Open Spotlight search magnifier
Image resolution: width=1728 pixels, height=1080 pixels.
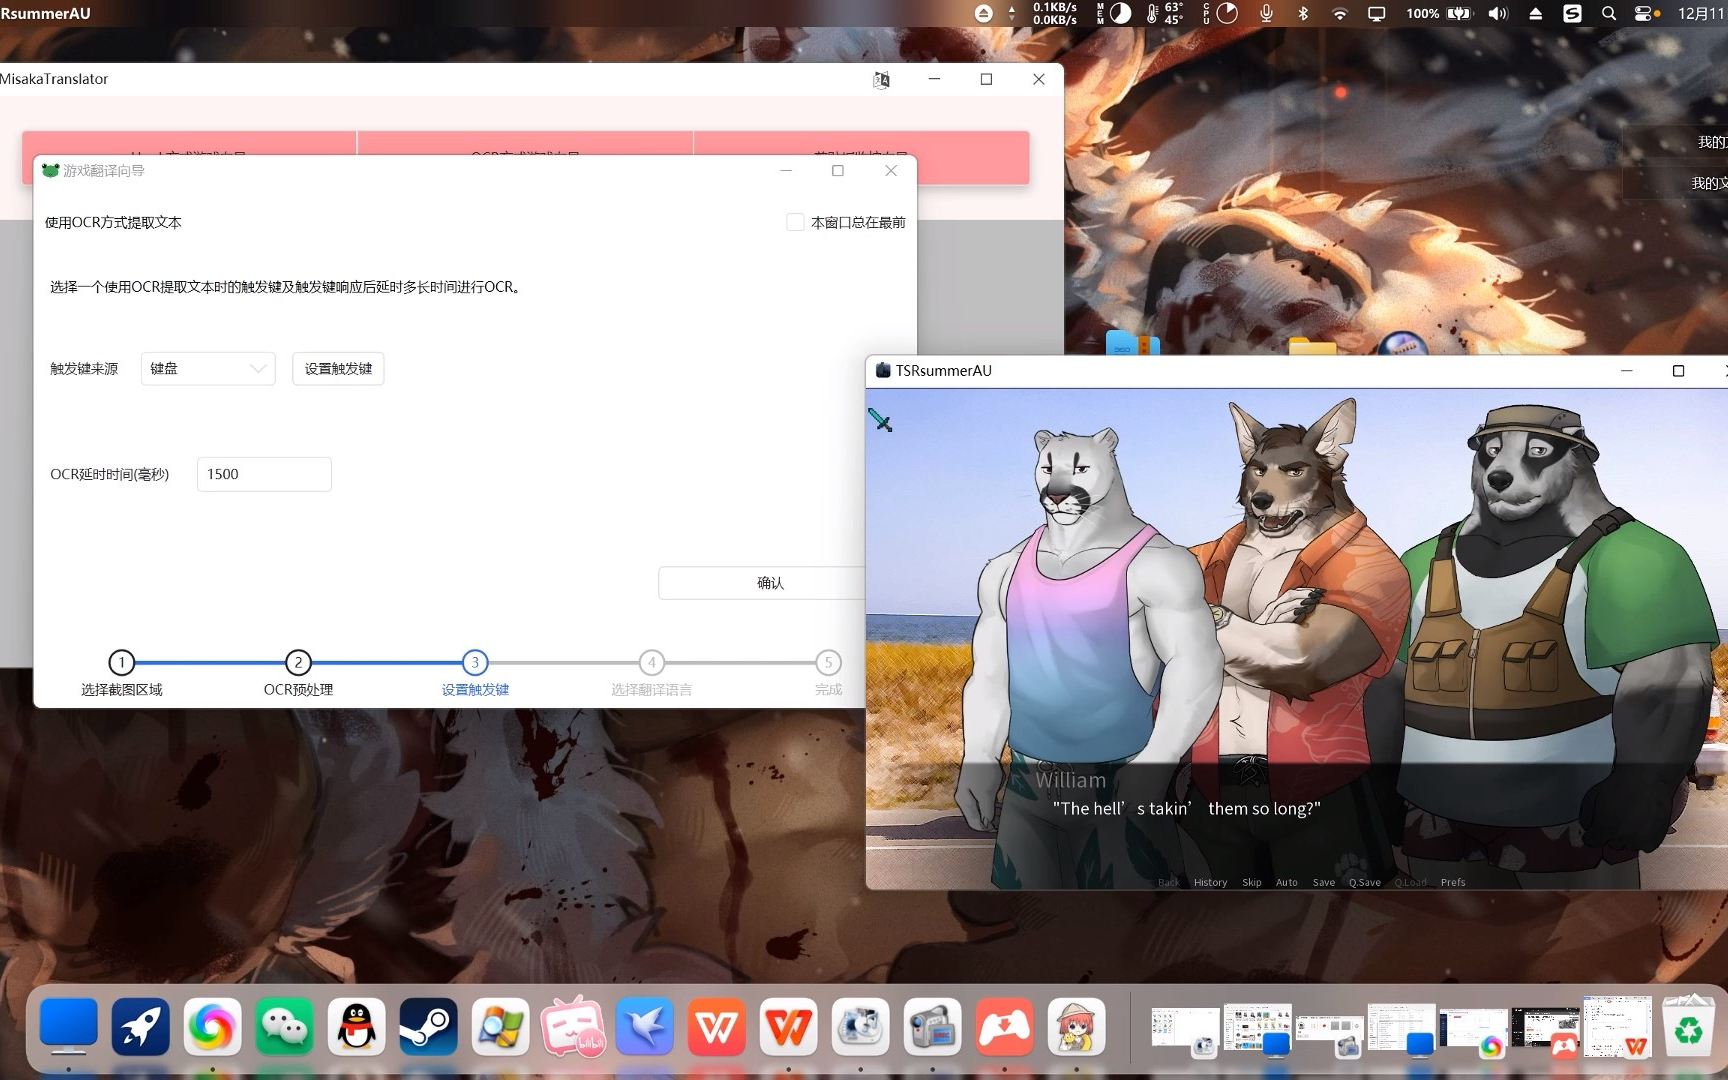(x=1609, y=13)
